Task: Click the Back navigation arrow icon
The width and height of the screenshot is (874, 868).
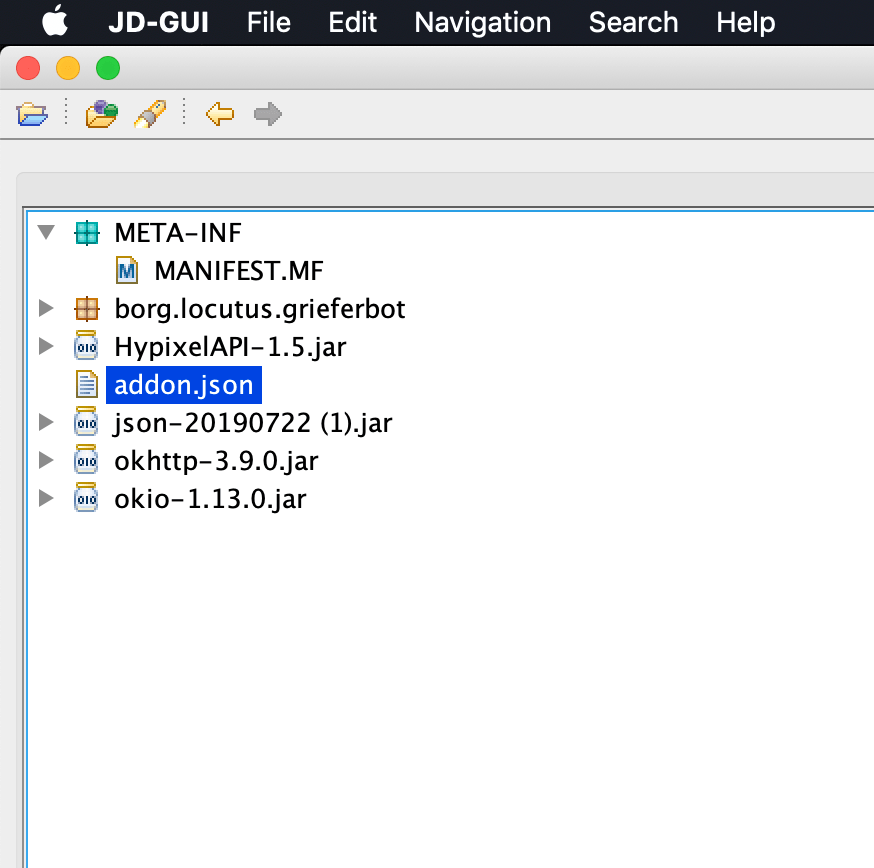Action: (219, 113)
